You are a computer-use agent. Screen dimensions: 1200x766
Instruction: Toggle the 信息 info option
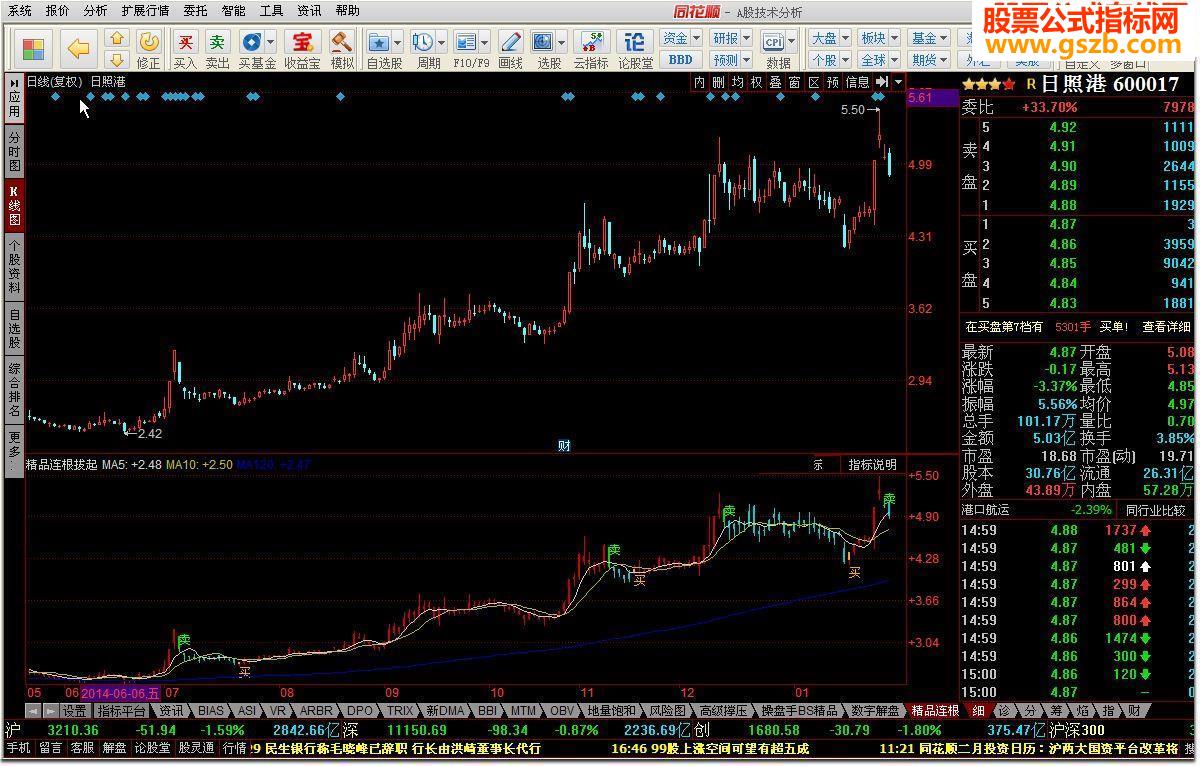coord(857,82)
